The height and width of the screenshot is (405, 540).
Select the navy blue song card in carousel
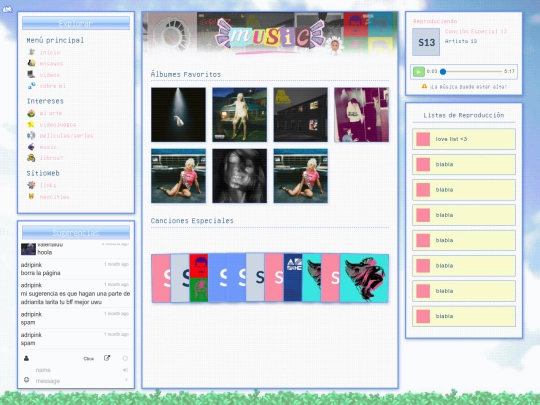click(x=293, y=278)
